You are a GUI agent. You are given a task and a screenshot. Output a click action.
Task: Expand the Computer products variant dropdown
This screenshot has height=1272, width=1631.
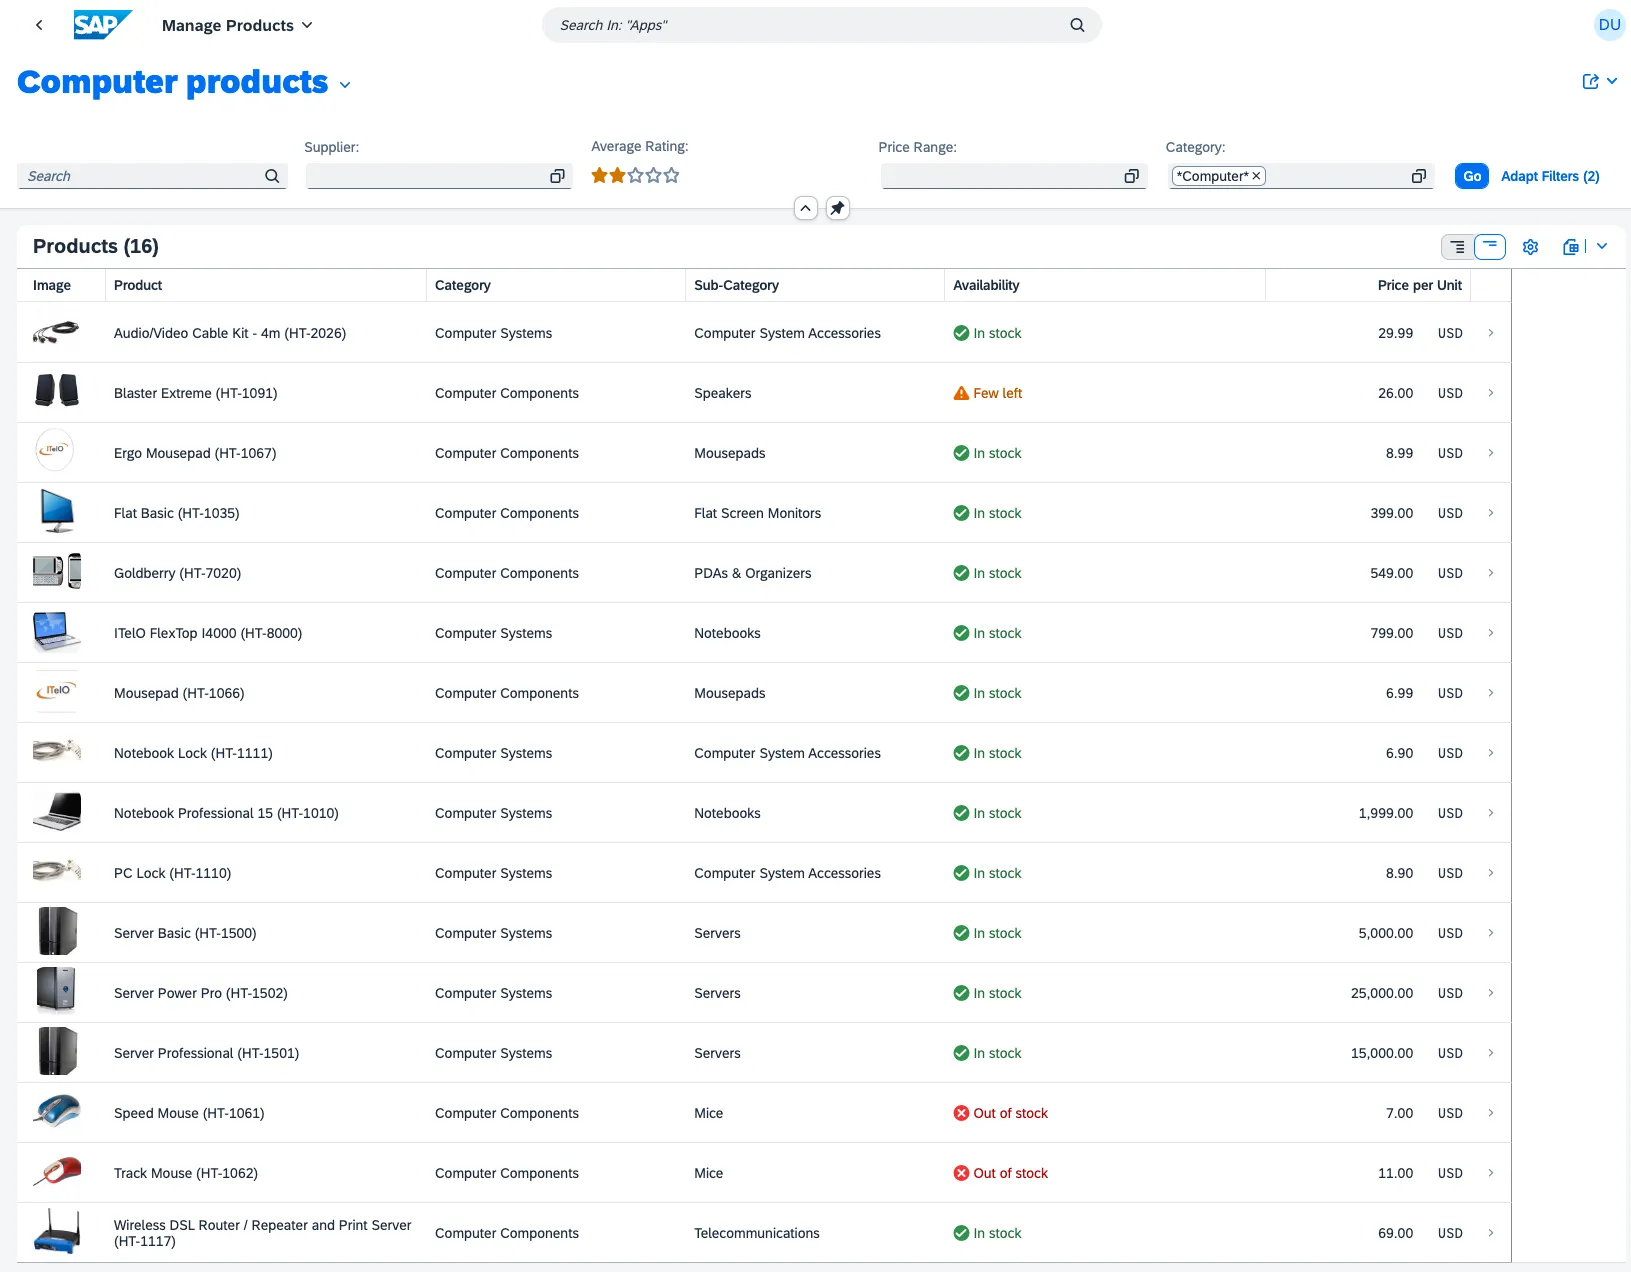click(345, 85)
